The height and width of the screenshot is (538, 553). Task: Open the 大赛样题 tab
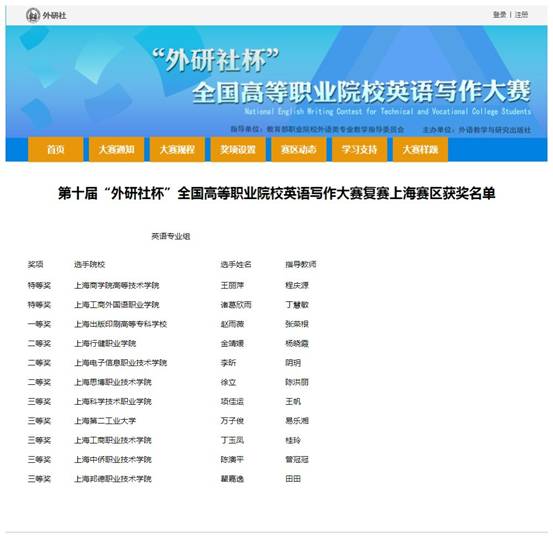420,150
